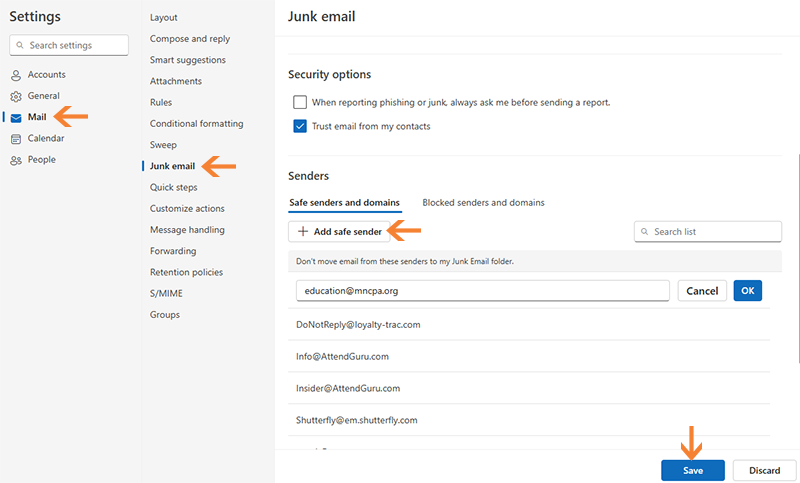Click the General gear icon

(16, 96)
